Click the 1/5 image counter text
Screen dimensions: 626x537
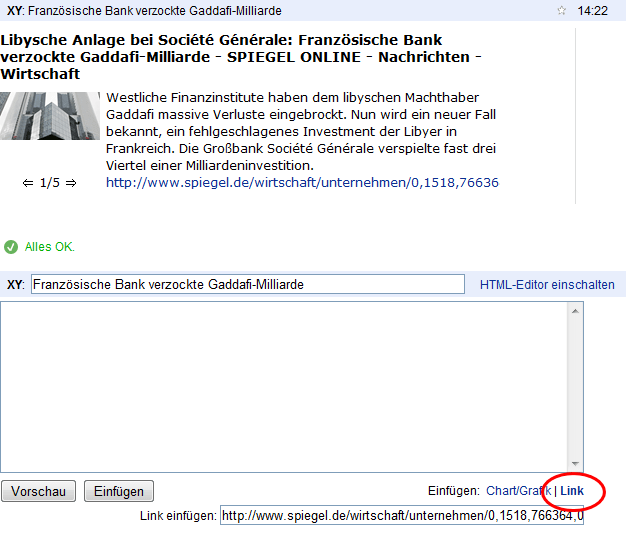[x=50, y=183]
